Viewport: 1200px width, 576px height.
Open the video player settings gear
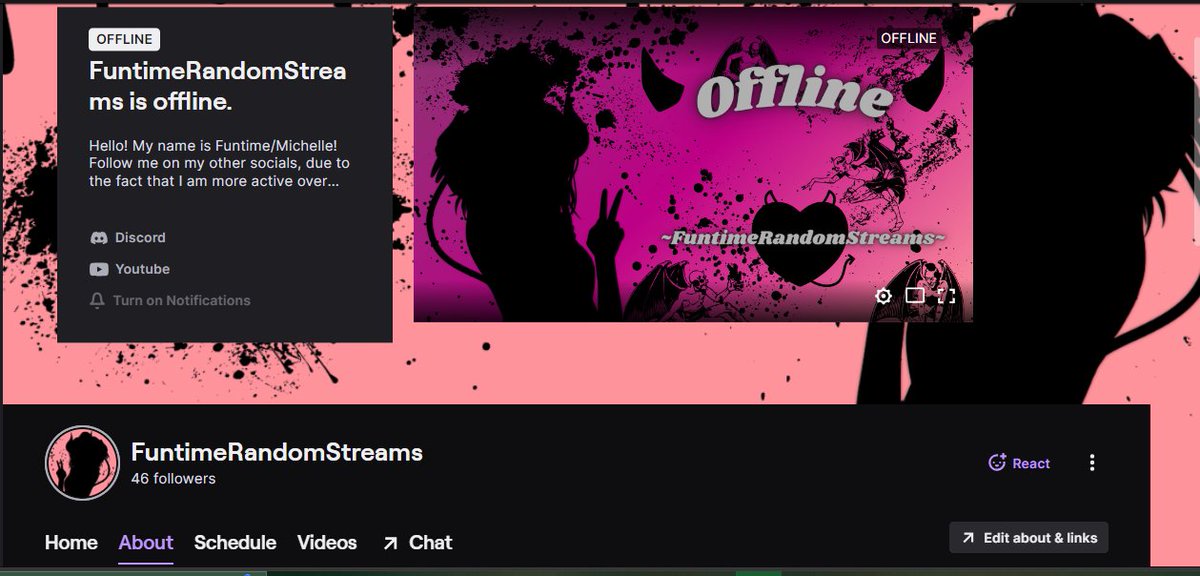(x=883, y=295)
